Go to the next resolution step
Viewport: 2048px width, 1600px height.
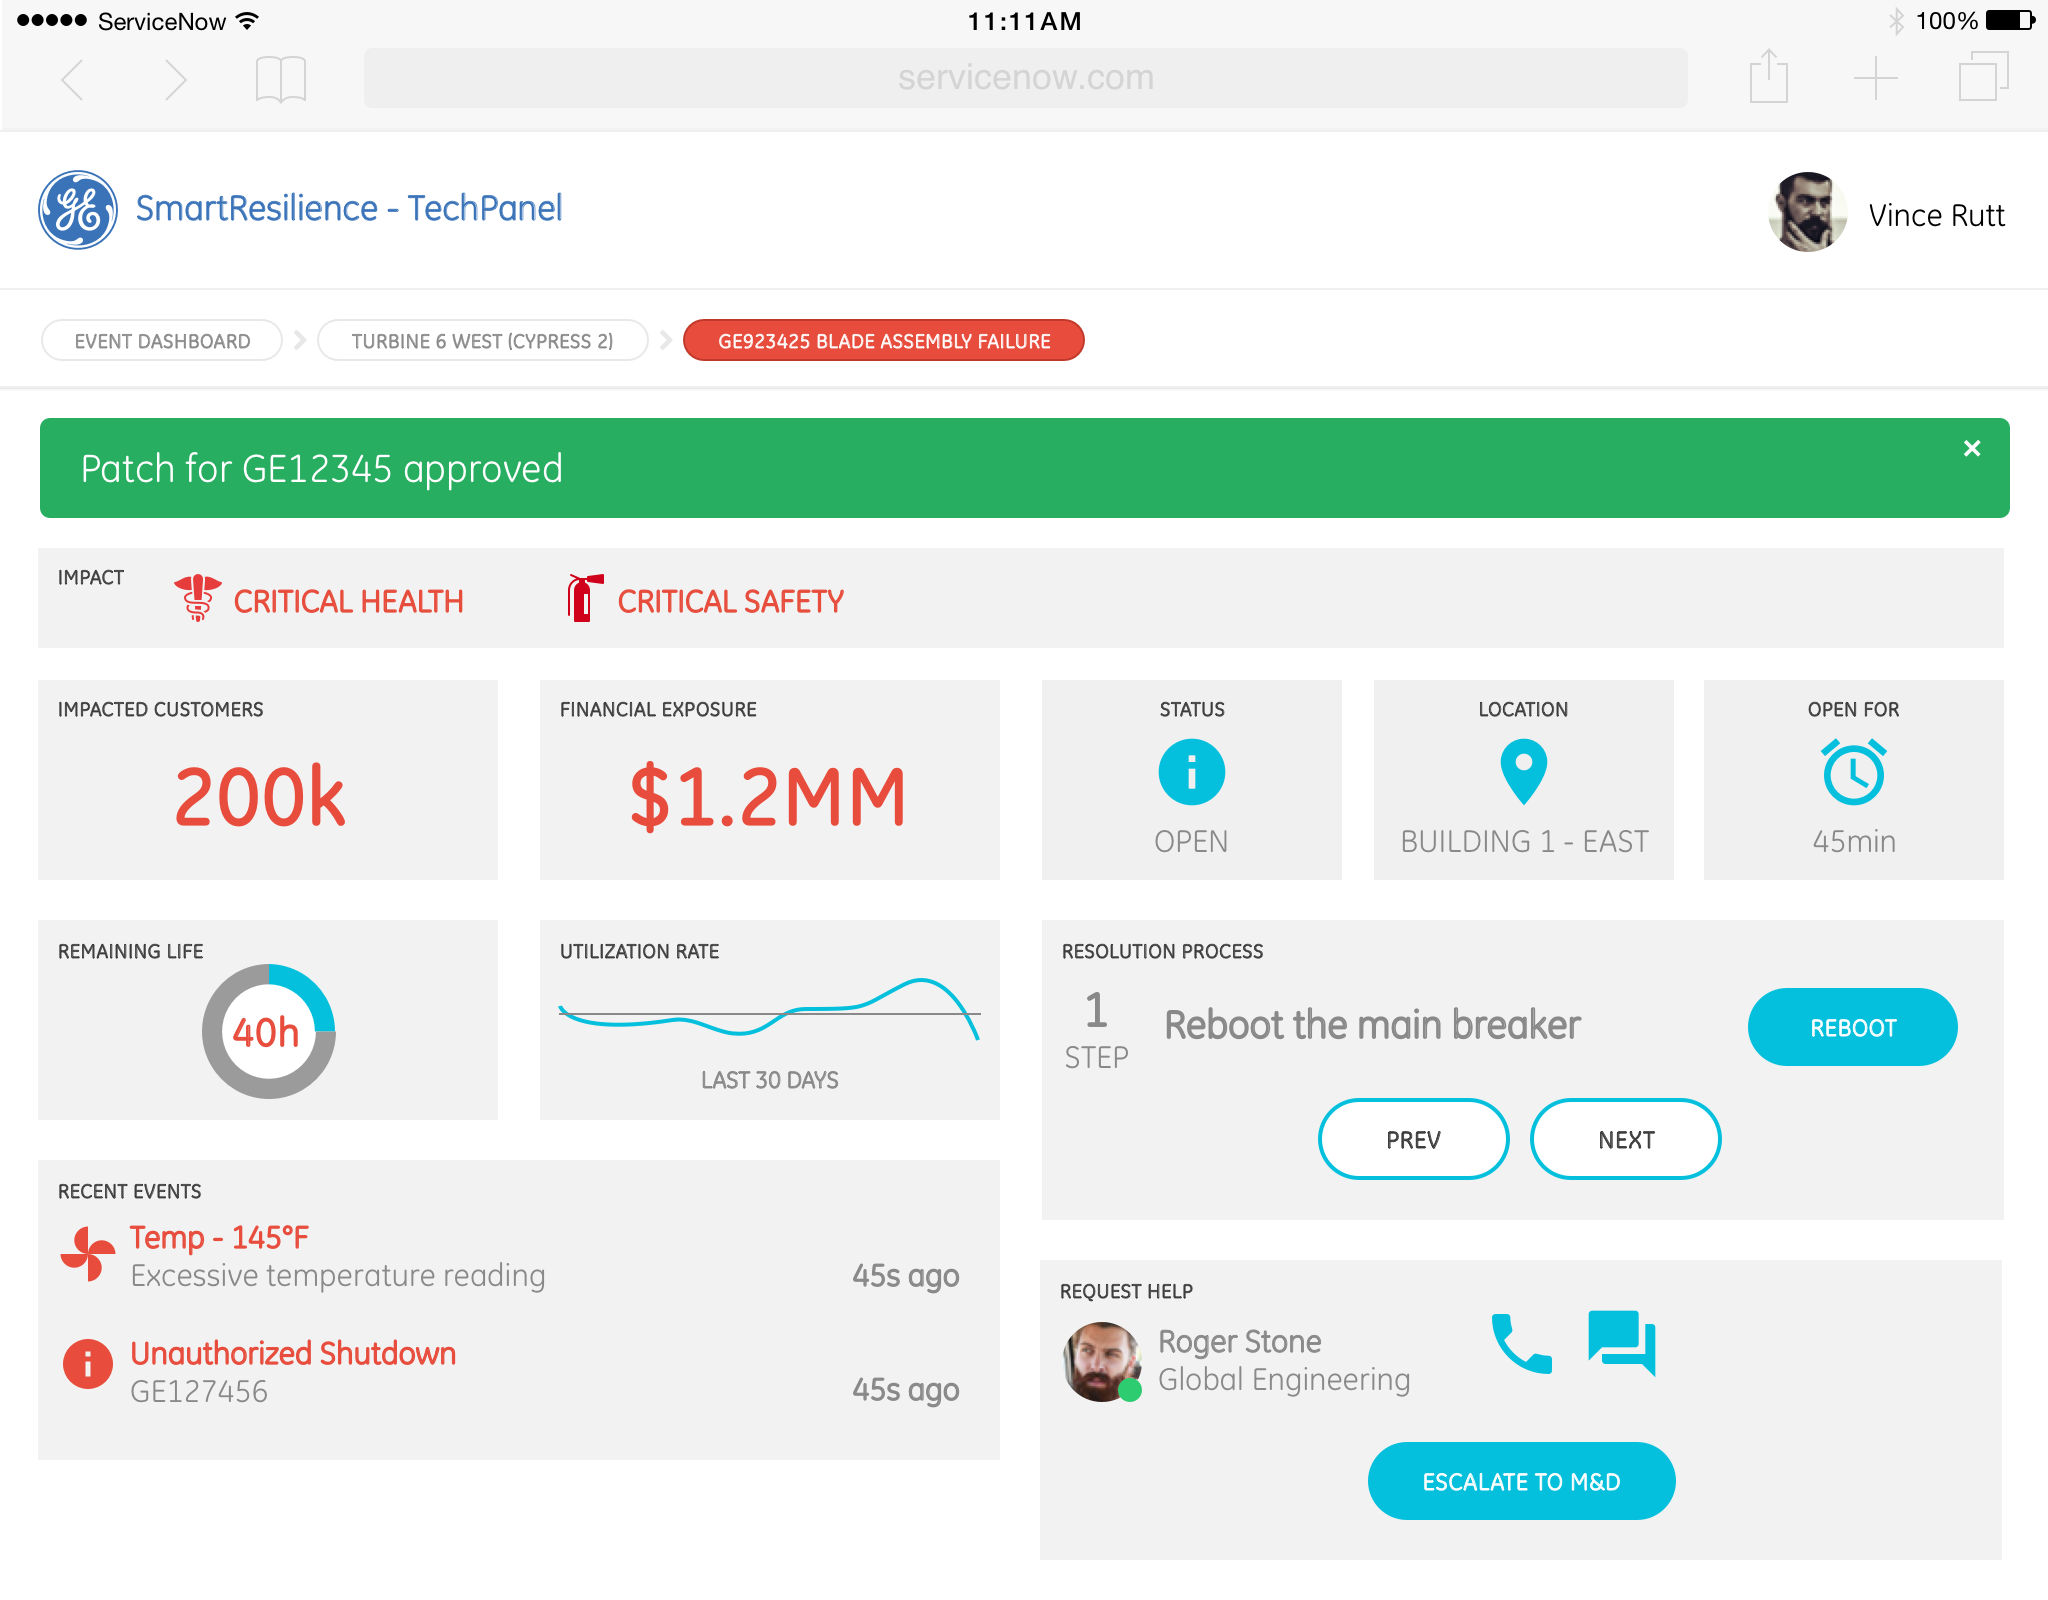1625,1139
